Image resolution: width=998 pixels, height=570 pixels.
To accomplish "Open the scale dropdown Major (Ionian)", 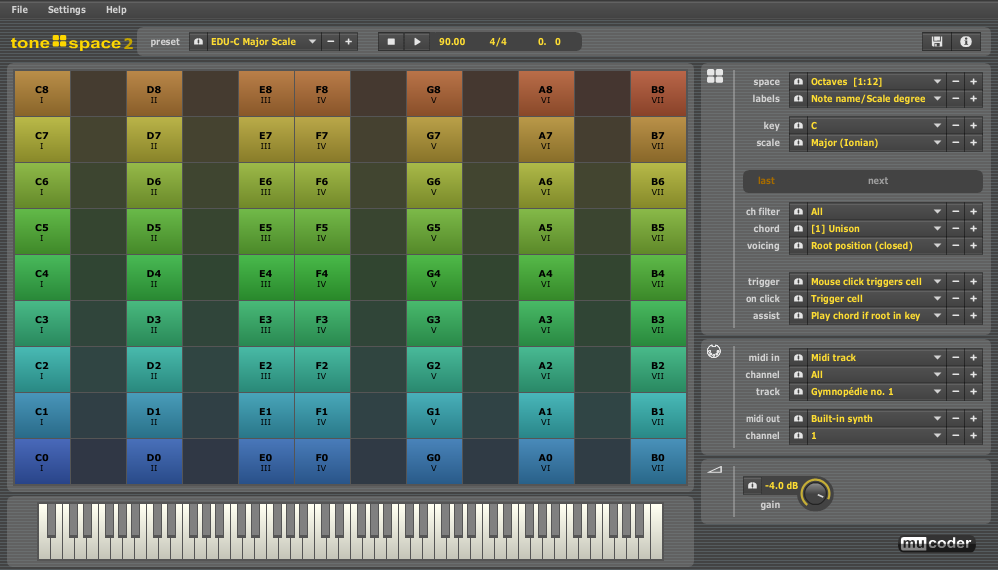I will coord(876,142).
